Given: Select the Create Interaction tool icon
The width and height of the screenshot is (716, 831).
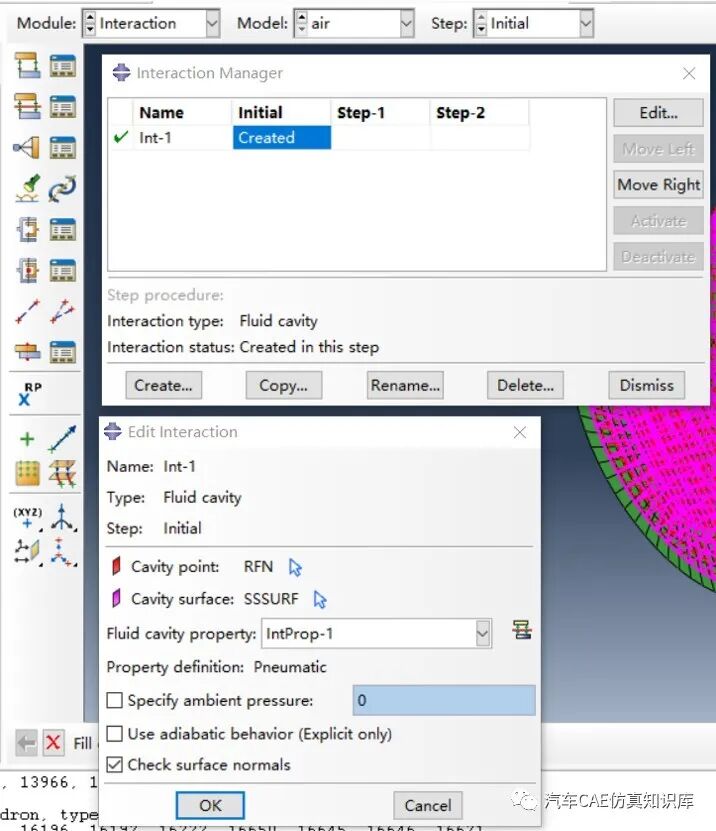Looking at the screenshot, I should (x=27, y=65).
